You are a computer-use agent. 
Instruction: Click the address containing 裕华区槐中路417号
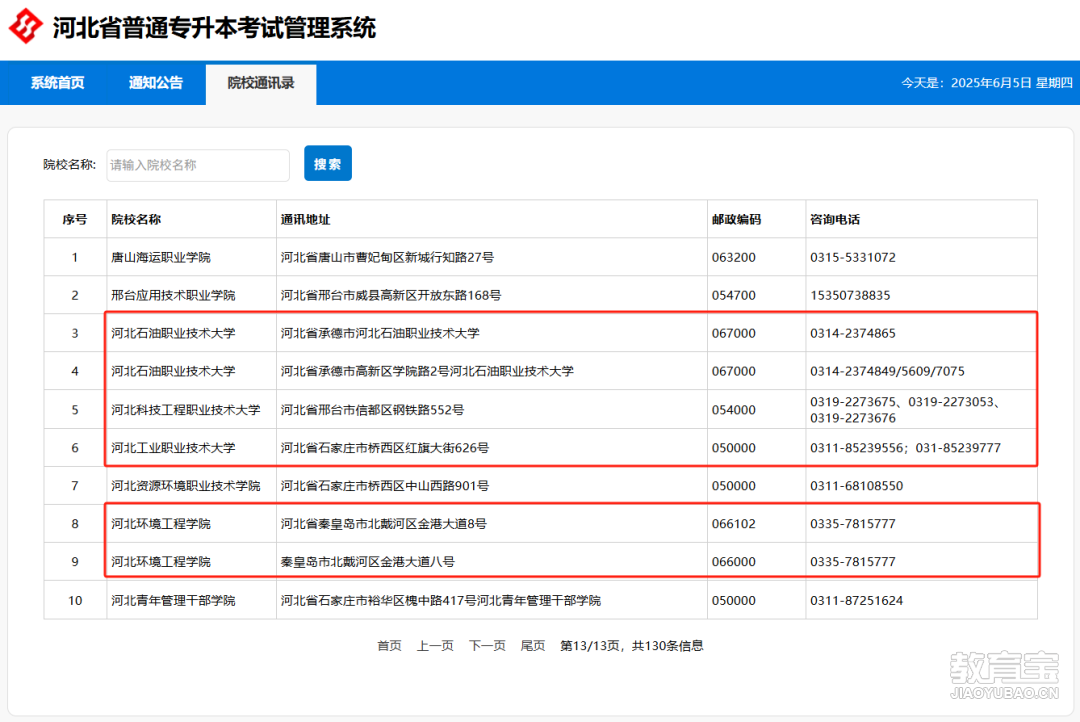point(440,600)
